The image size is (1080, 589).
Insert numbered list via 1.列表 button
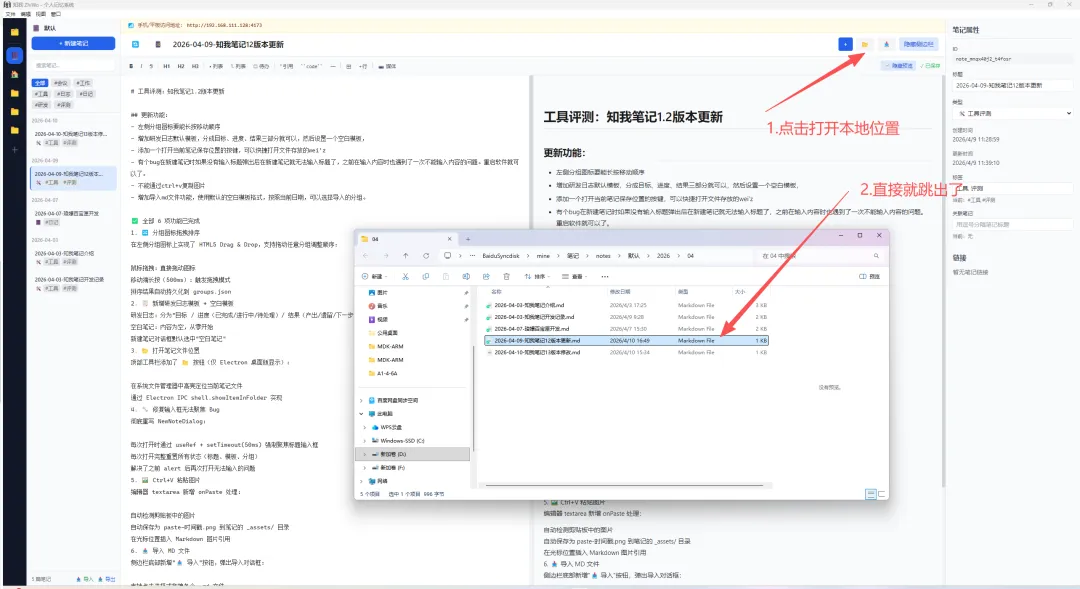(238, 67)
